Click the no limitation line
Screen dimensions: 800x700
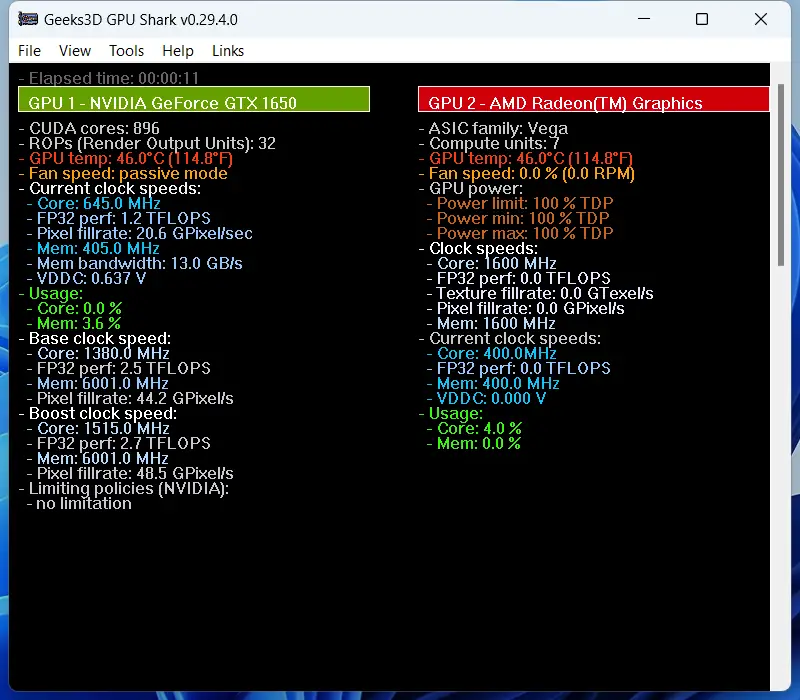pos(80,504)
